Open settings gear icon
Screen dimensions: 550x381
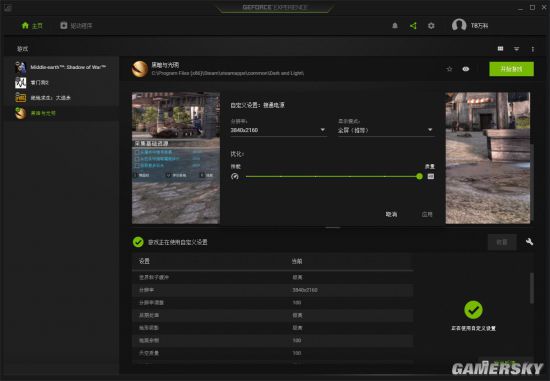tap(431, 26)
